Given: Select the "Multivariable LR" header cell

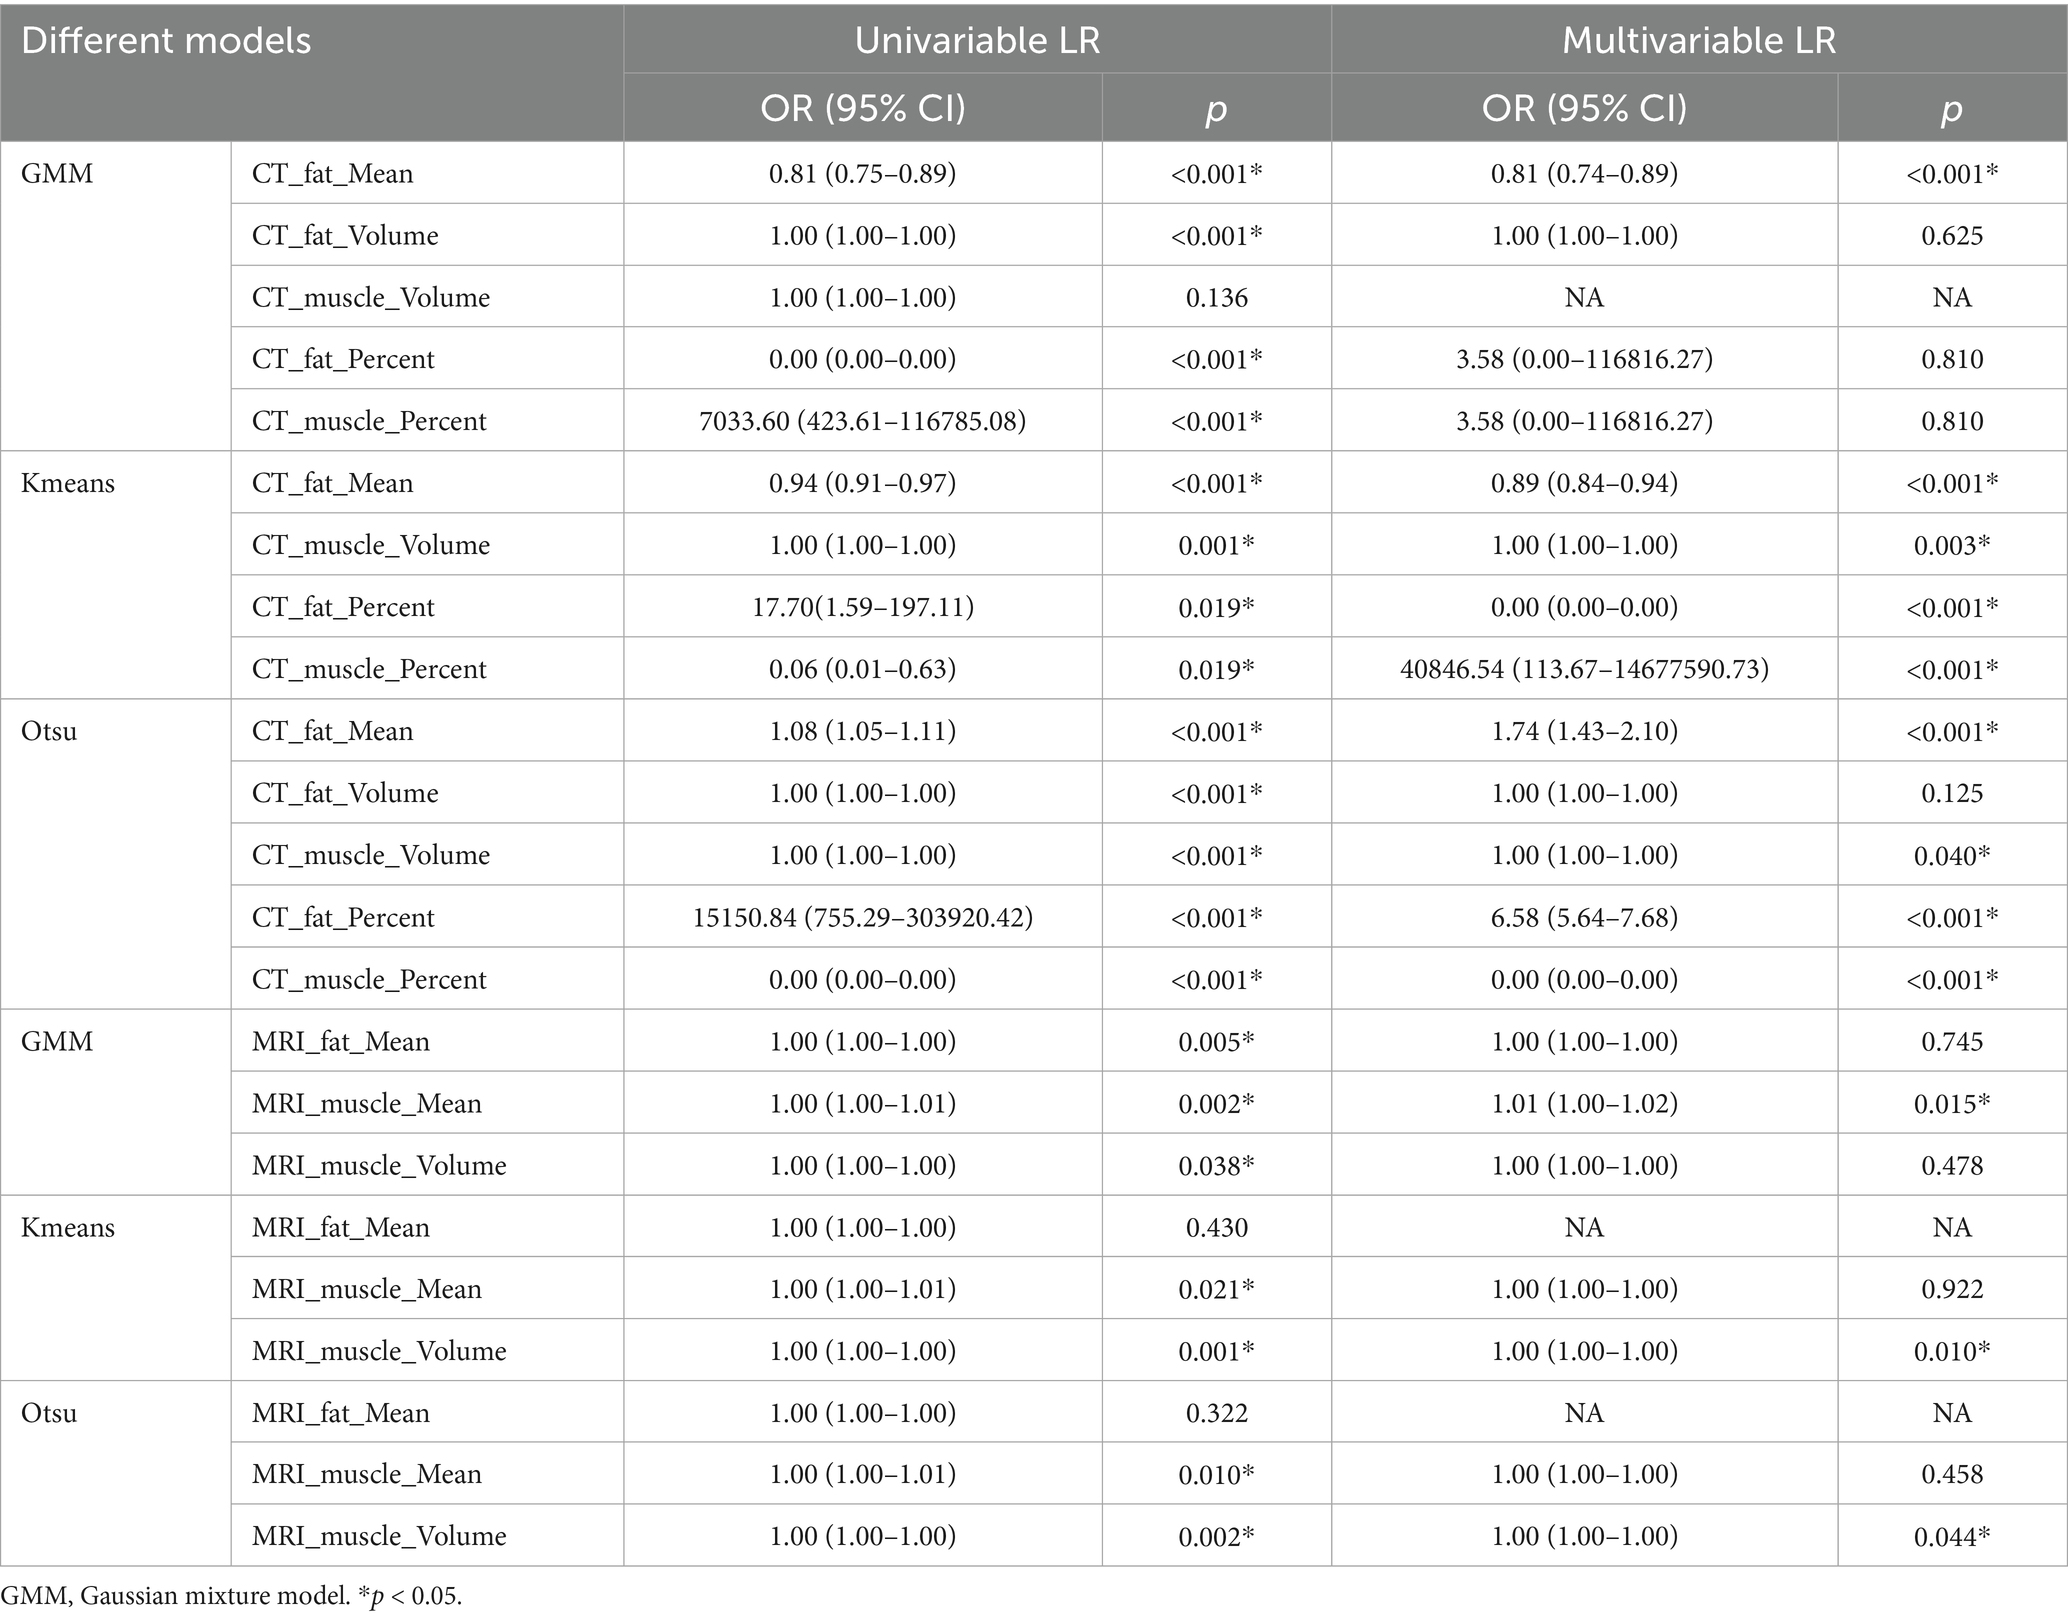Looking at the screenshot, I should tap(1699, 40).
